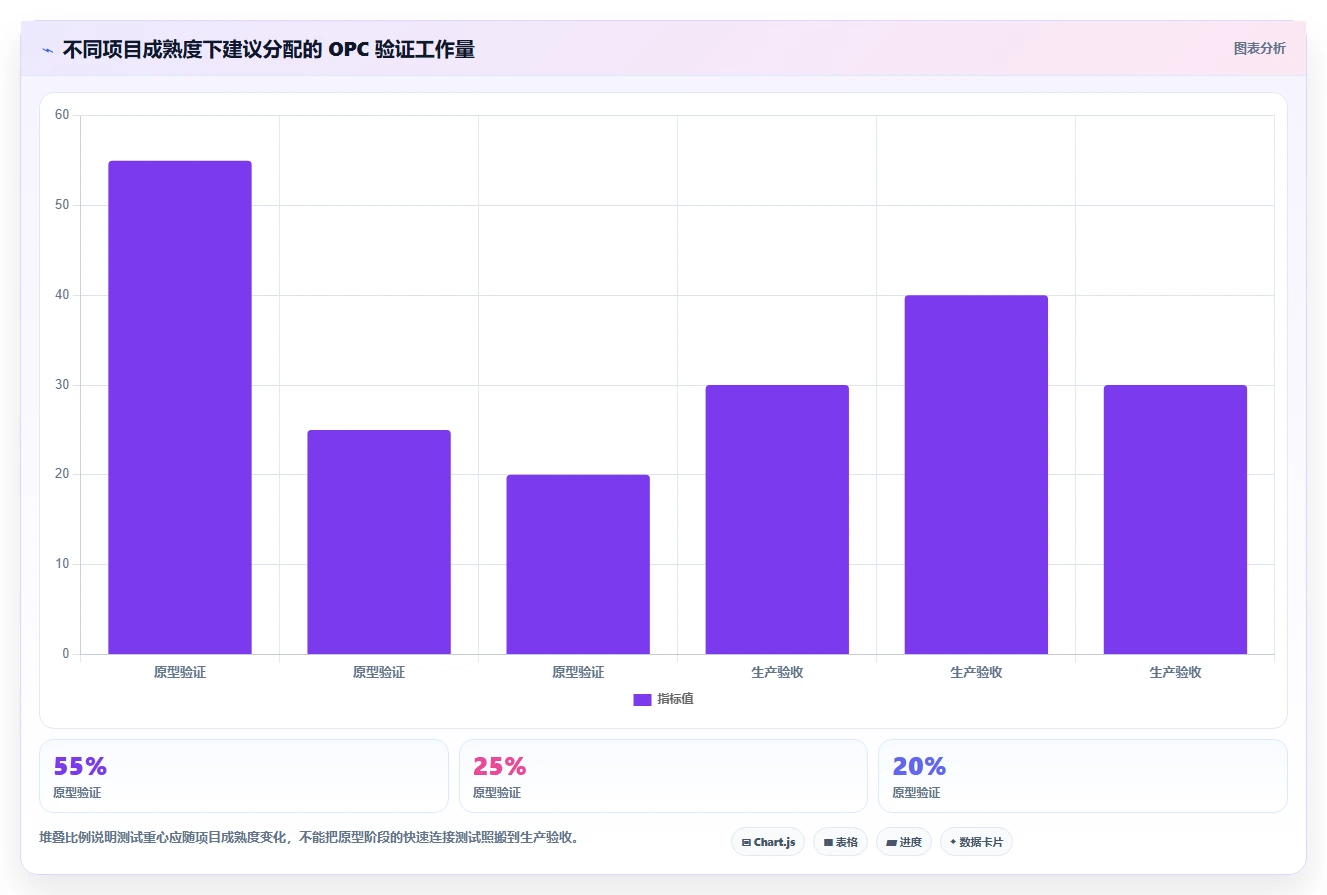Click the 图表分析 label in the header

tap(1259, 48)
